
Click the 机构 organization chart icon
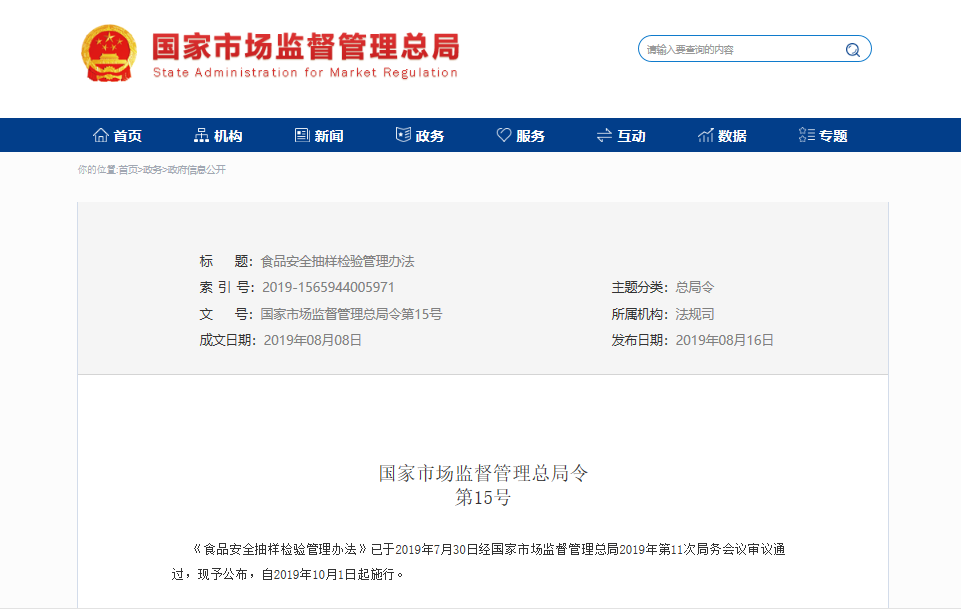point(201,136)
